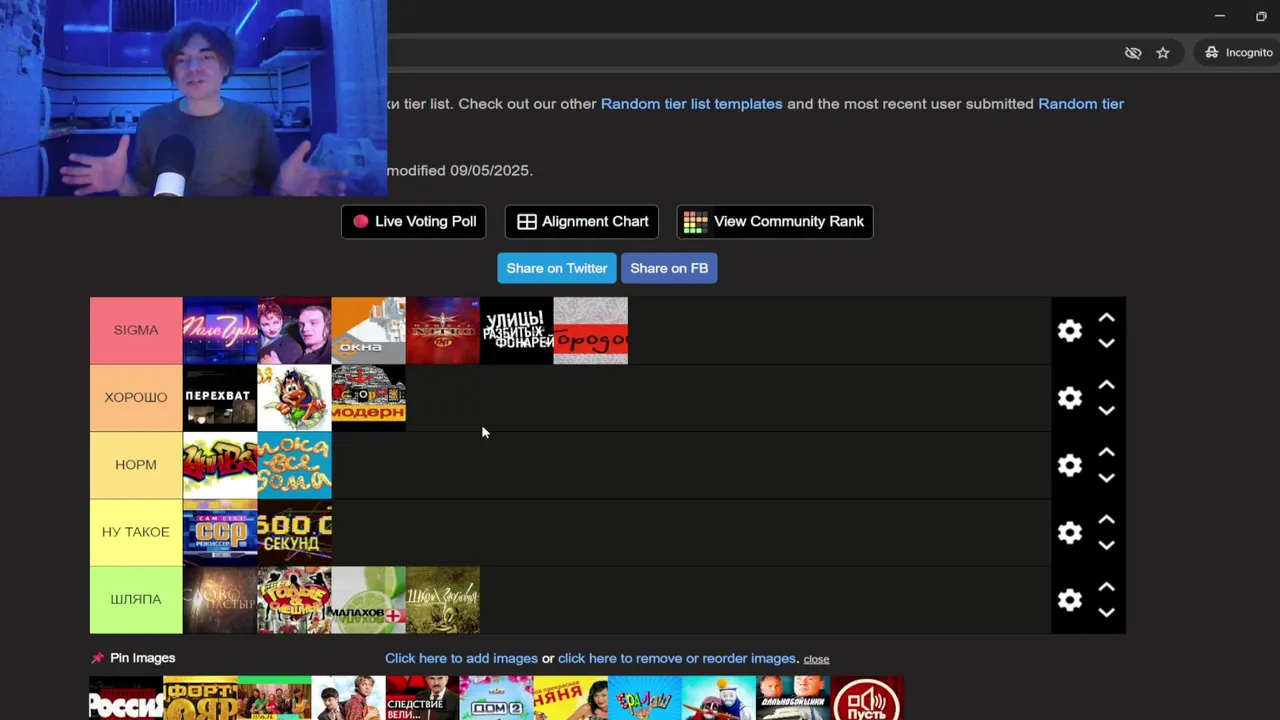The height and width of the screenshot is (720, 1280).
Task: Move SIGMA row down with arrow
Action: tap(1106, 343)
